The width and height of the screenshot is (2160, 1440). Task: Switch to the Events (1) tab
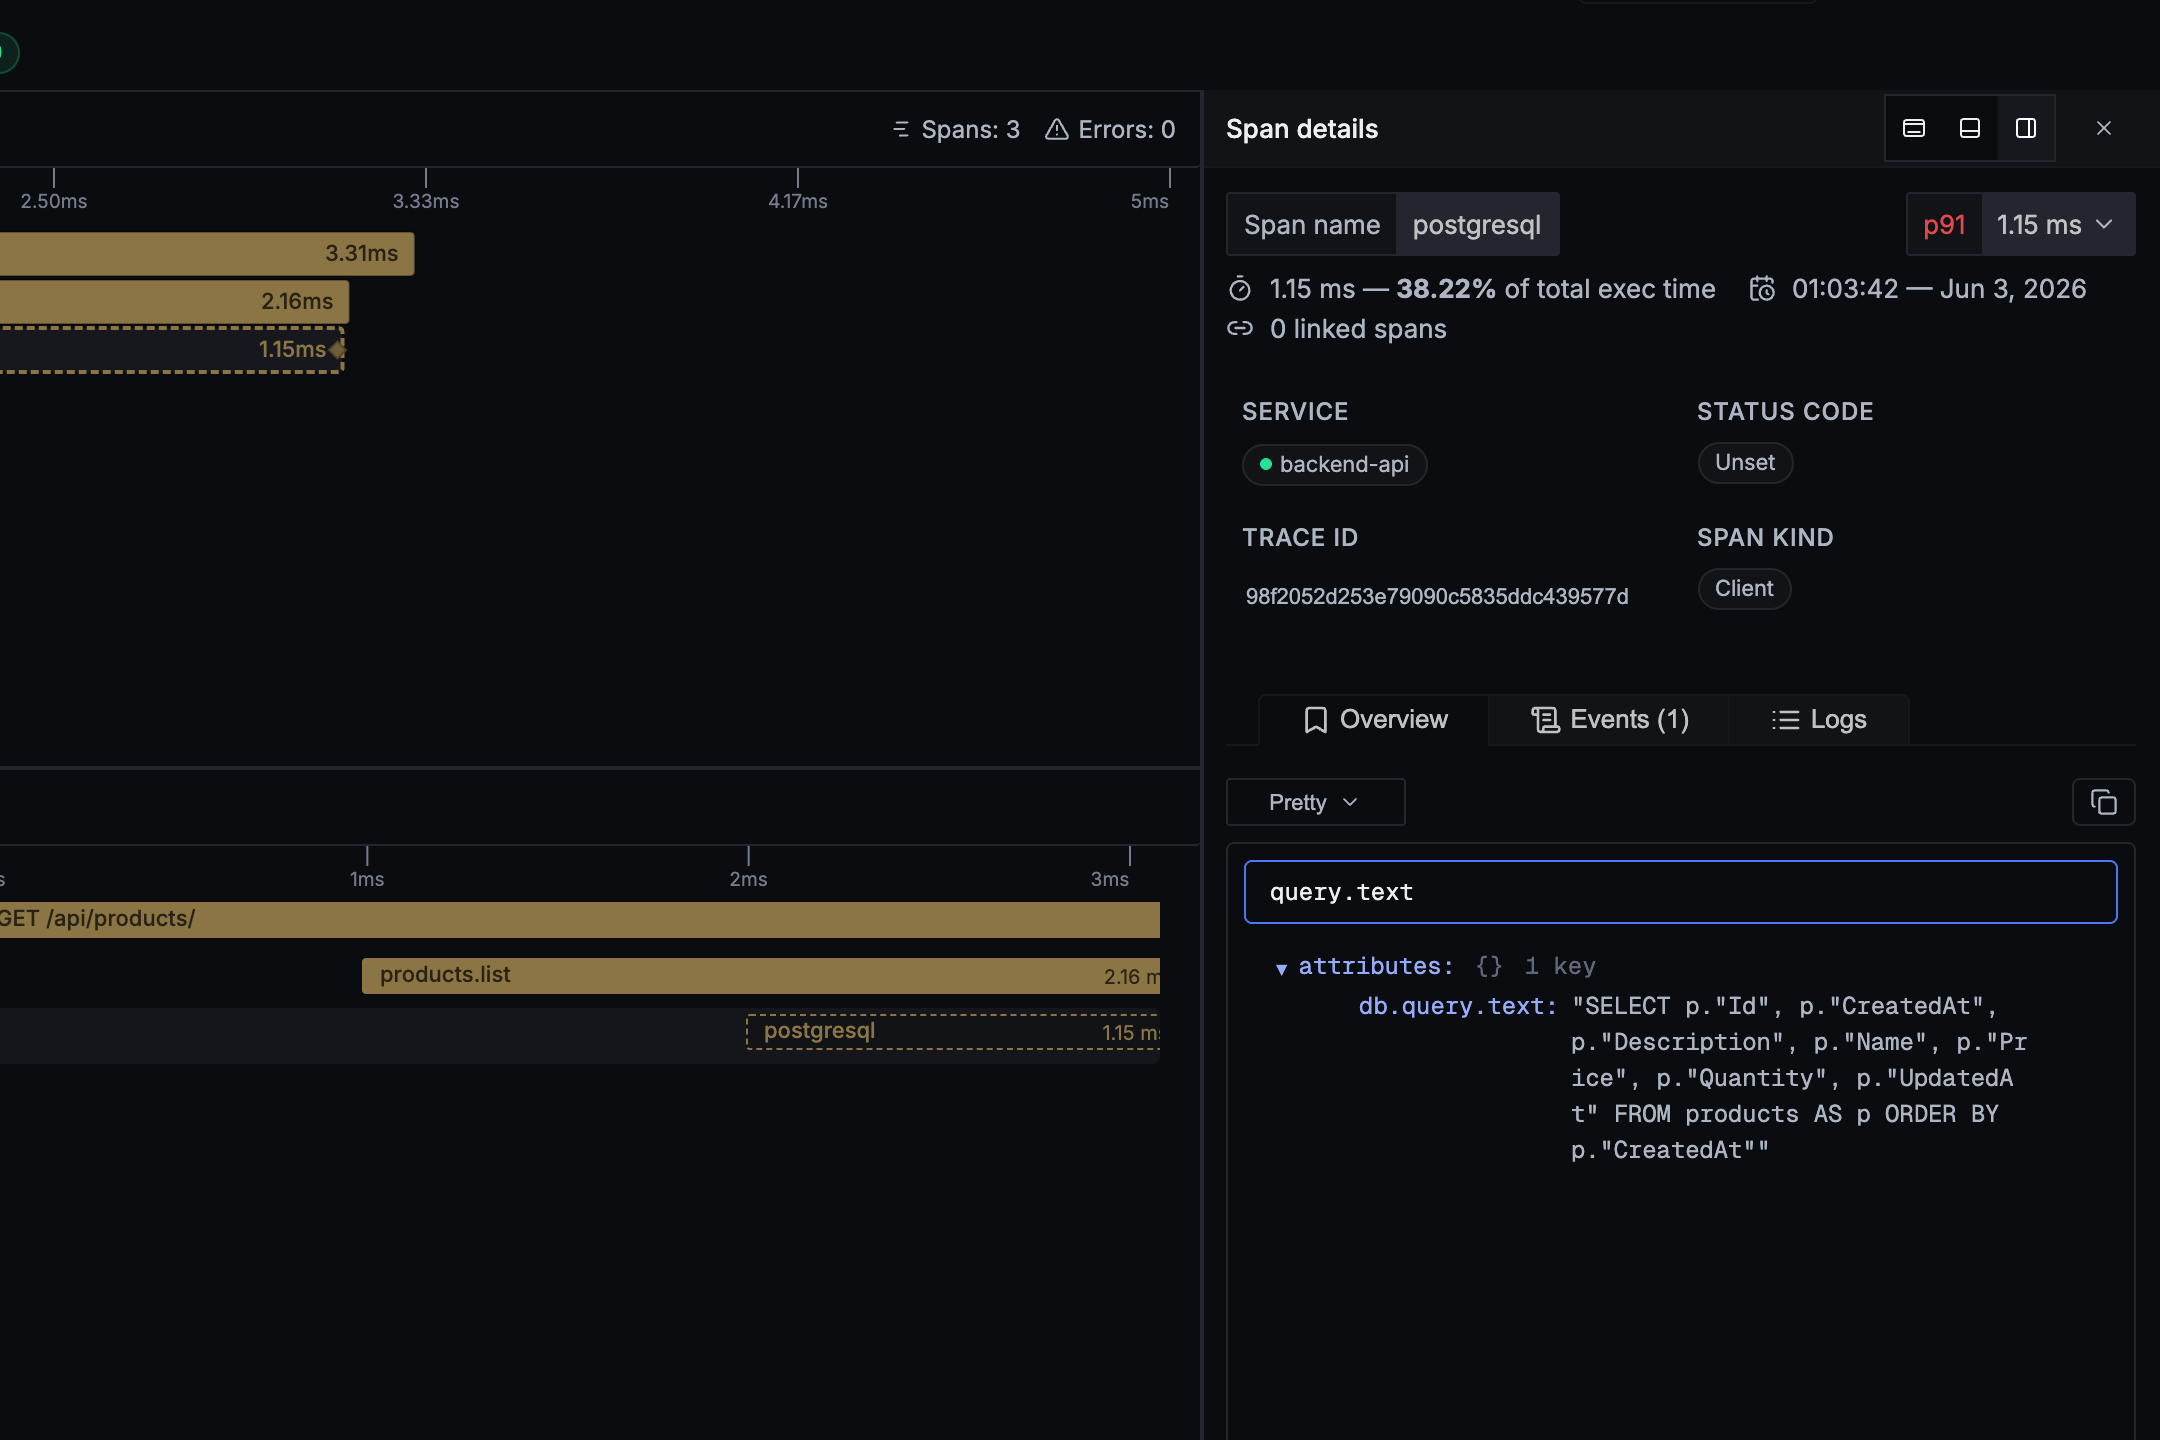pos(1609,719)
